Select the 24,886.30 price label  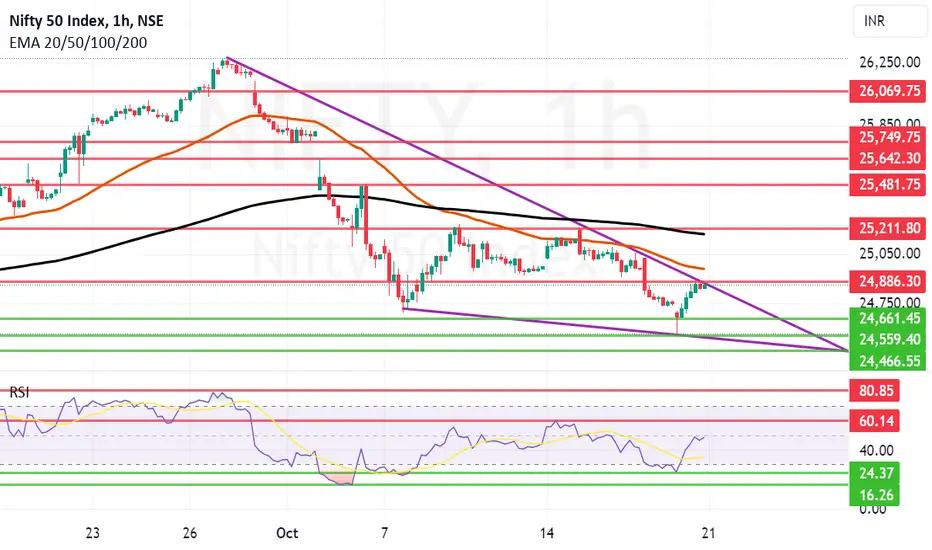pos(887,281)
